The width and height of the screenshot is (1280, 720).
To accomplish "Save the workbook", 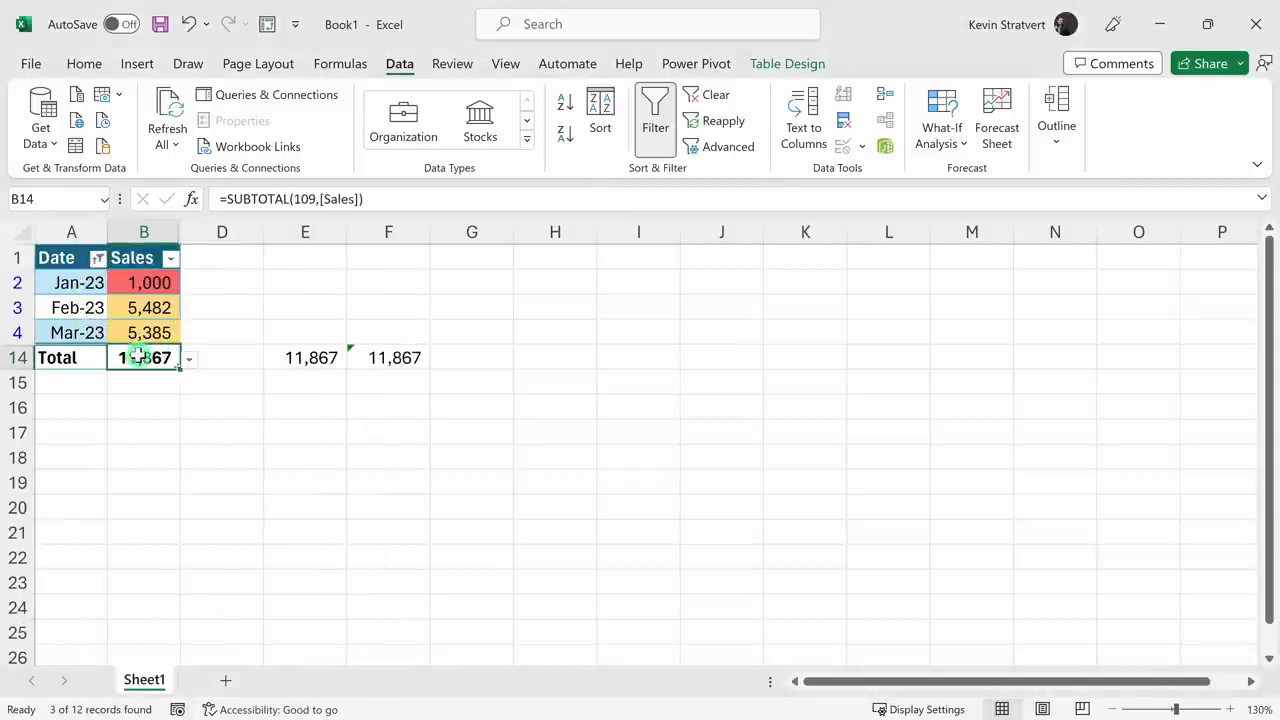I will 160,24.
